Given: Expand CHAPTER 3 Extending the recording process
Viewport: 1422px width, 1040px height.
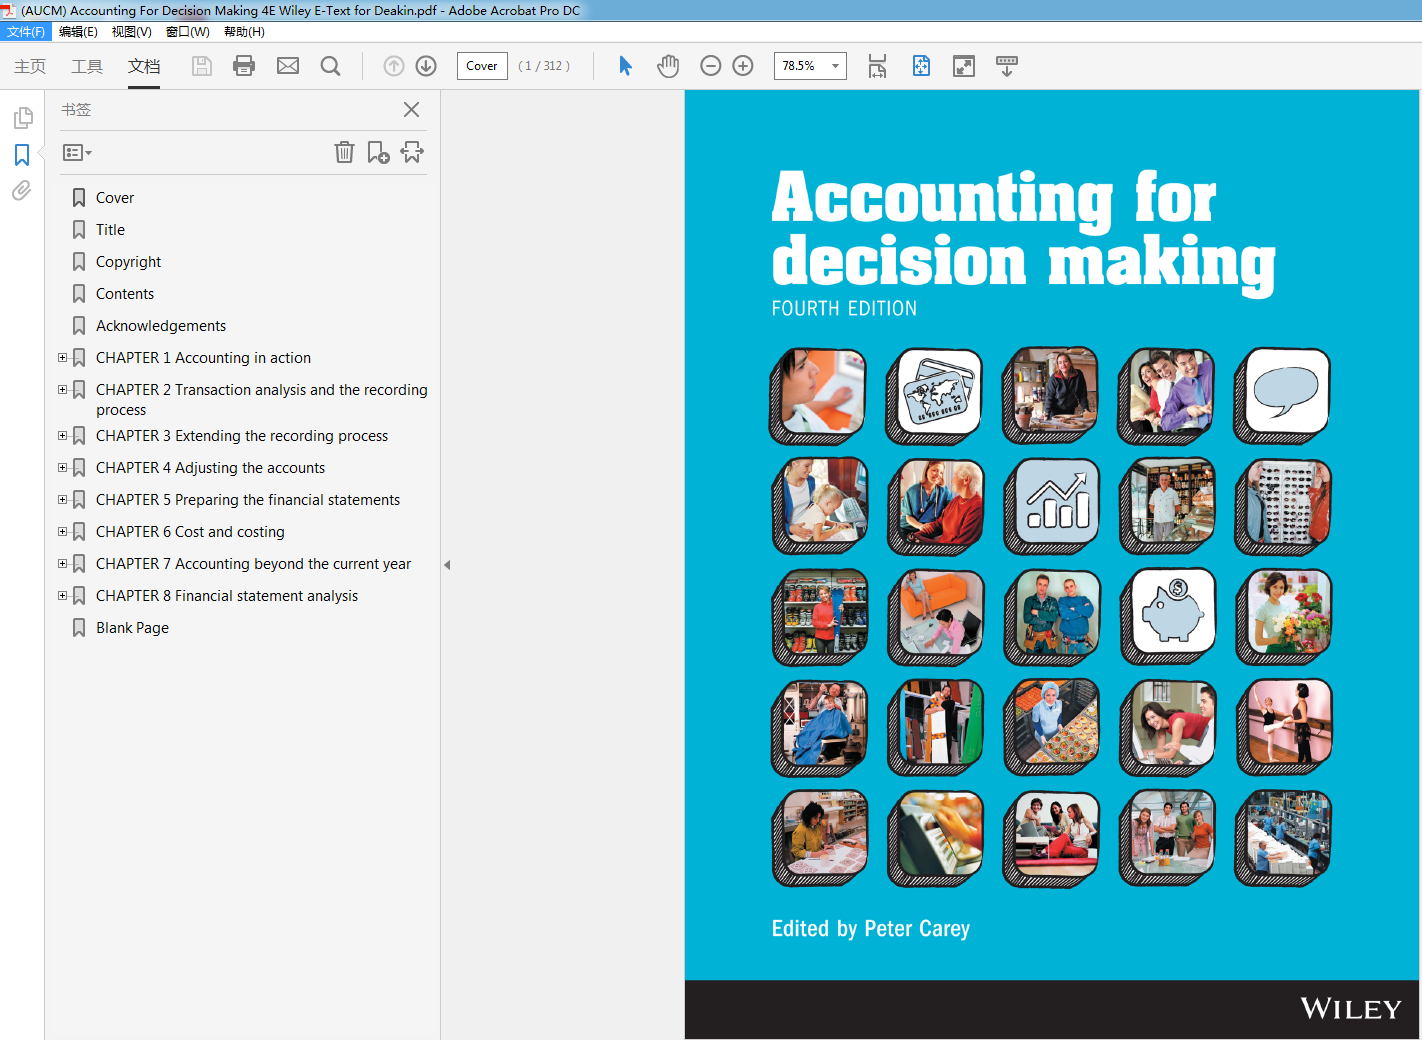Looking at the screenshot, I should pos(62,435).
